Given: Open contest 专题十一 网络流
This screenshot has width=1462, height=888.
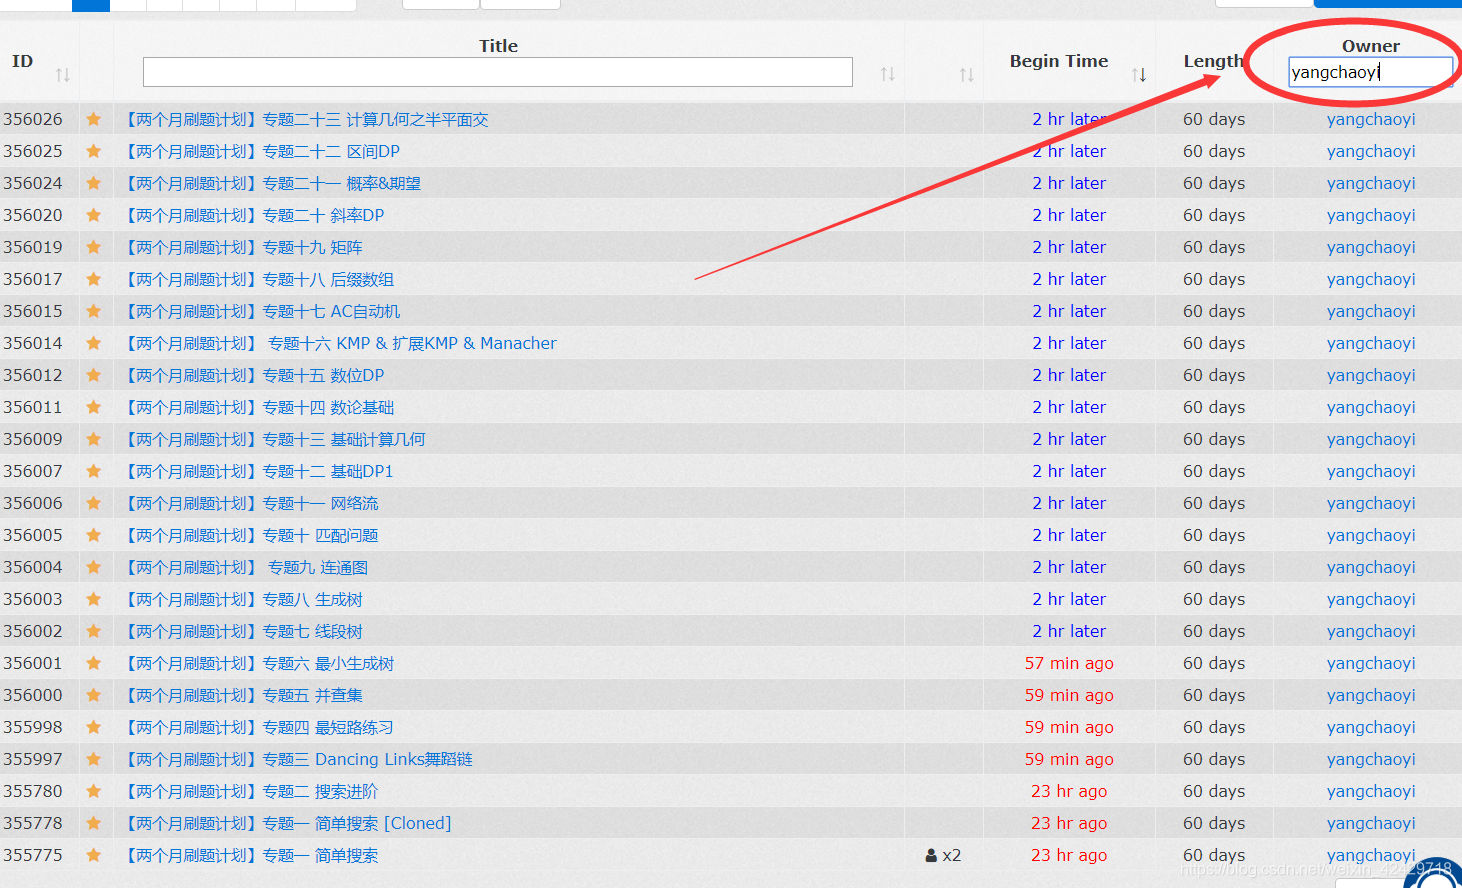Looking at the screenshot, I should 252,503.
